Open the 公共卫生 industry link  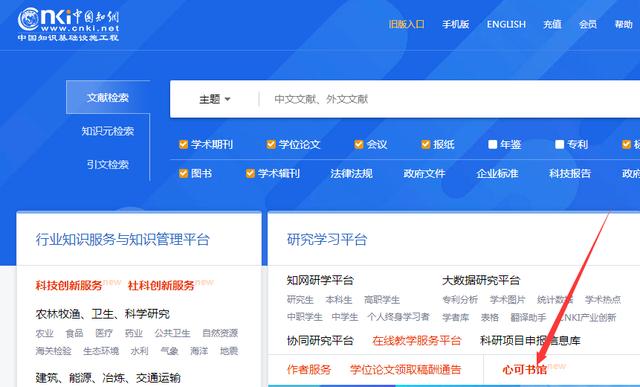(x=172, y=333)
